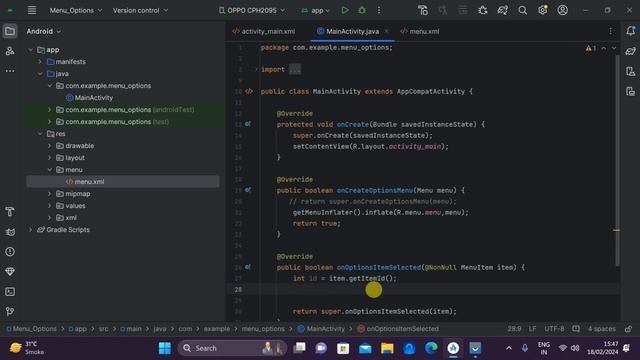Click the 4 spaces indent status entry
Image resolution: width=640 pixels, height=360 pixels.
pos(602,329)
